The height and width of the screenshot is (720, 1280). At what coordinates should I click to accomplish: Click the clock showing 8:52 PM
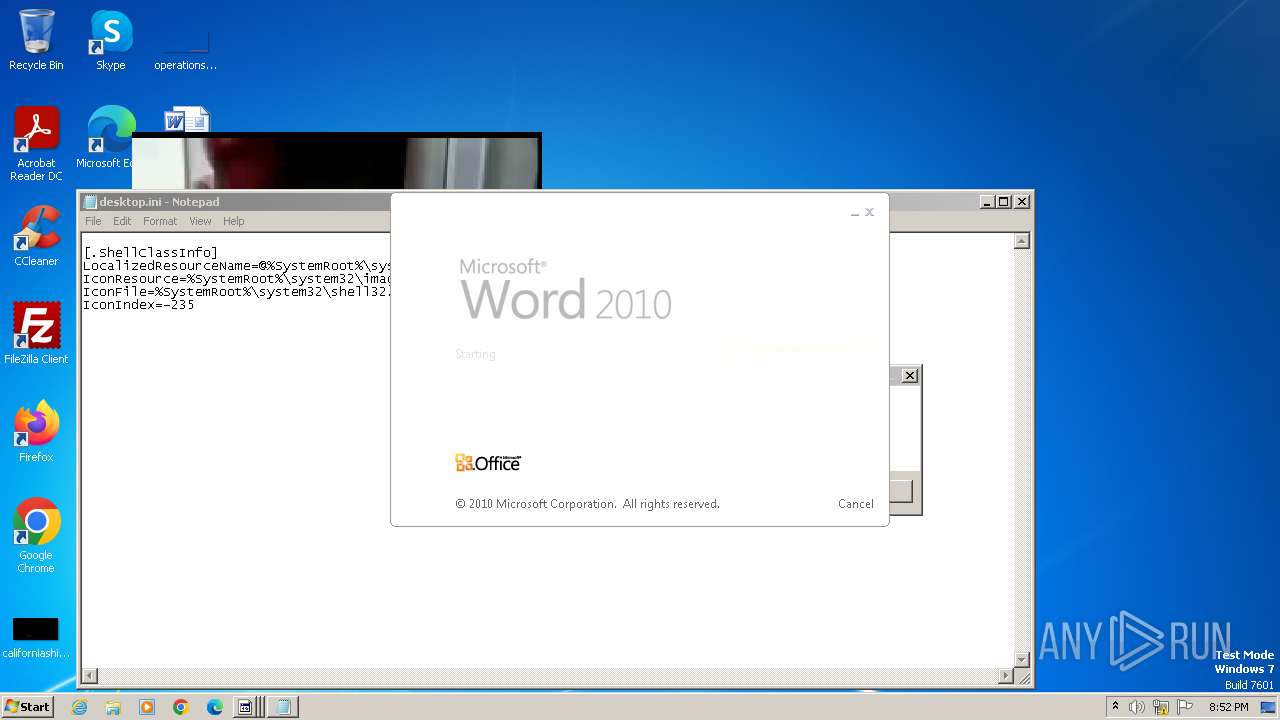[1228, 707]
